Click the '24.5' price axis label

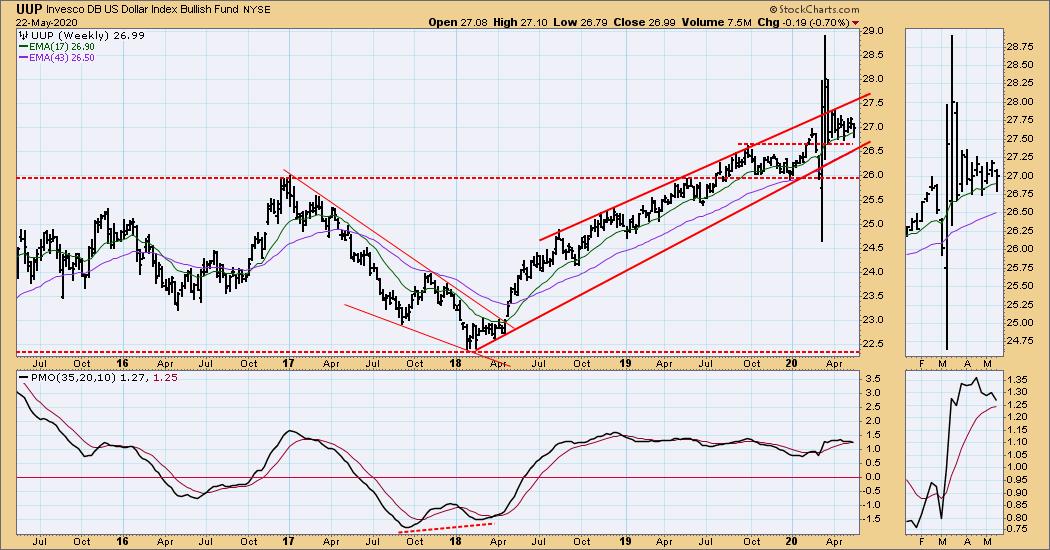pos(875,248)
